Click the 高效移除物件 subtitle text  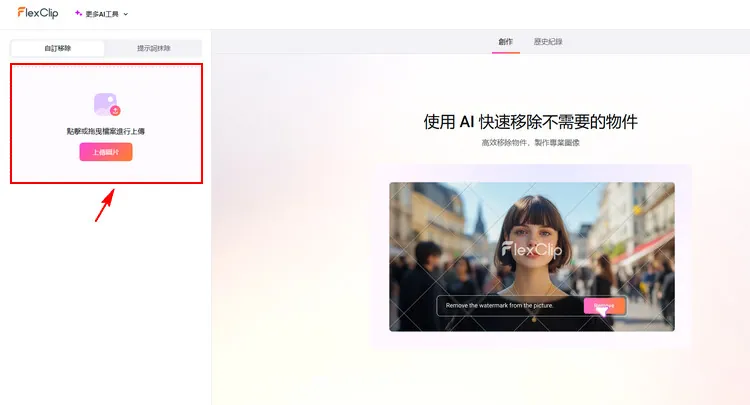click(530, 143)
